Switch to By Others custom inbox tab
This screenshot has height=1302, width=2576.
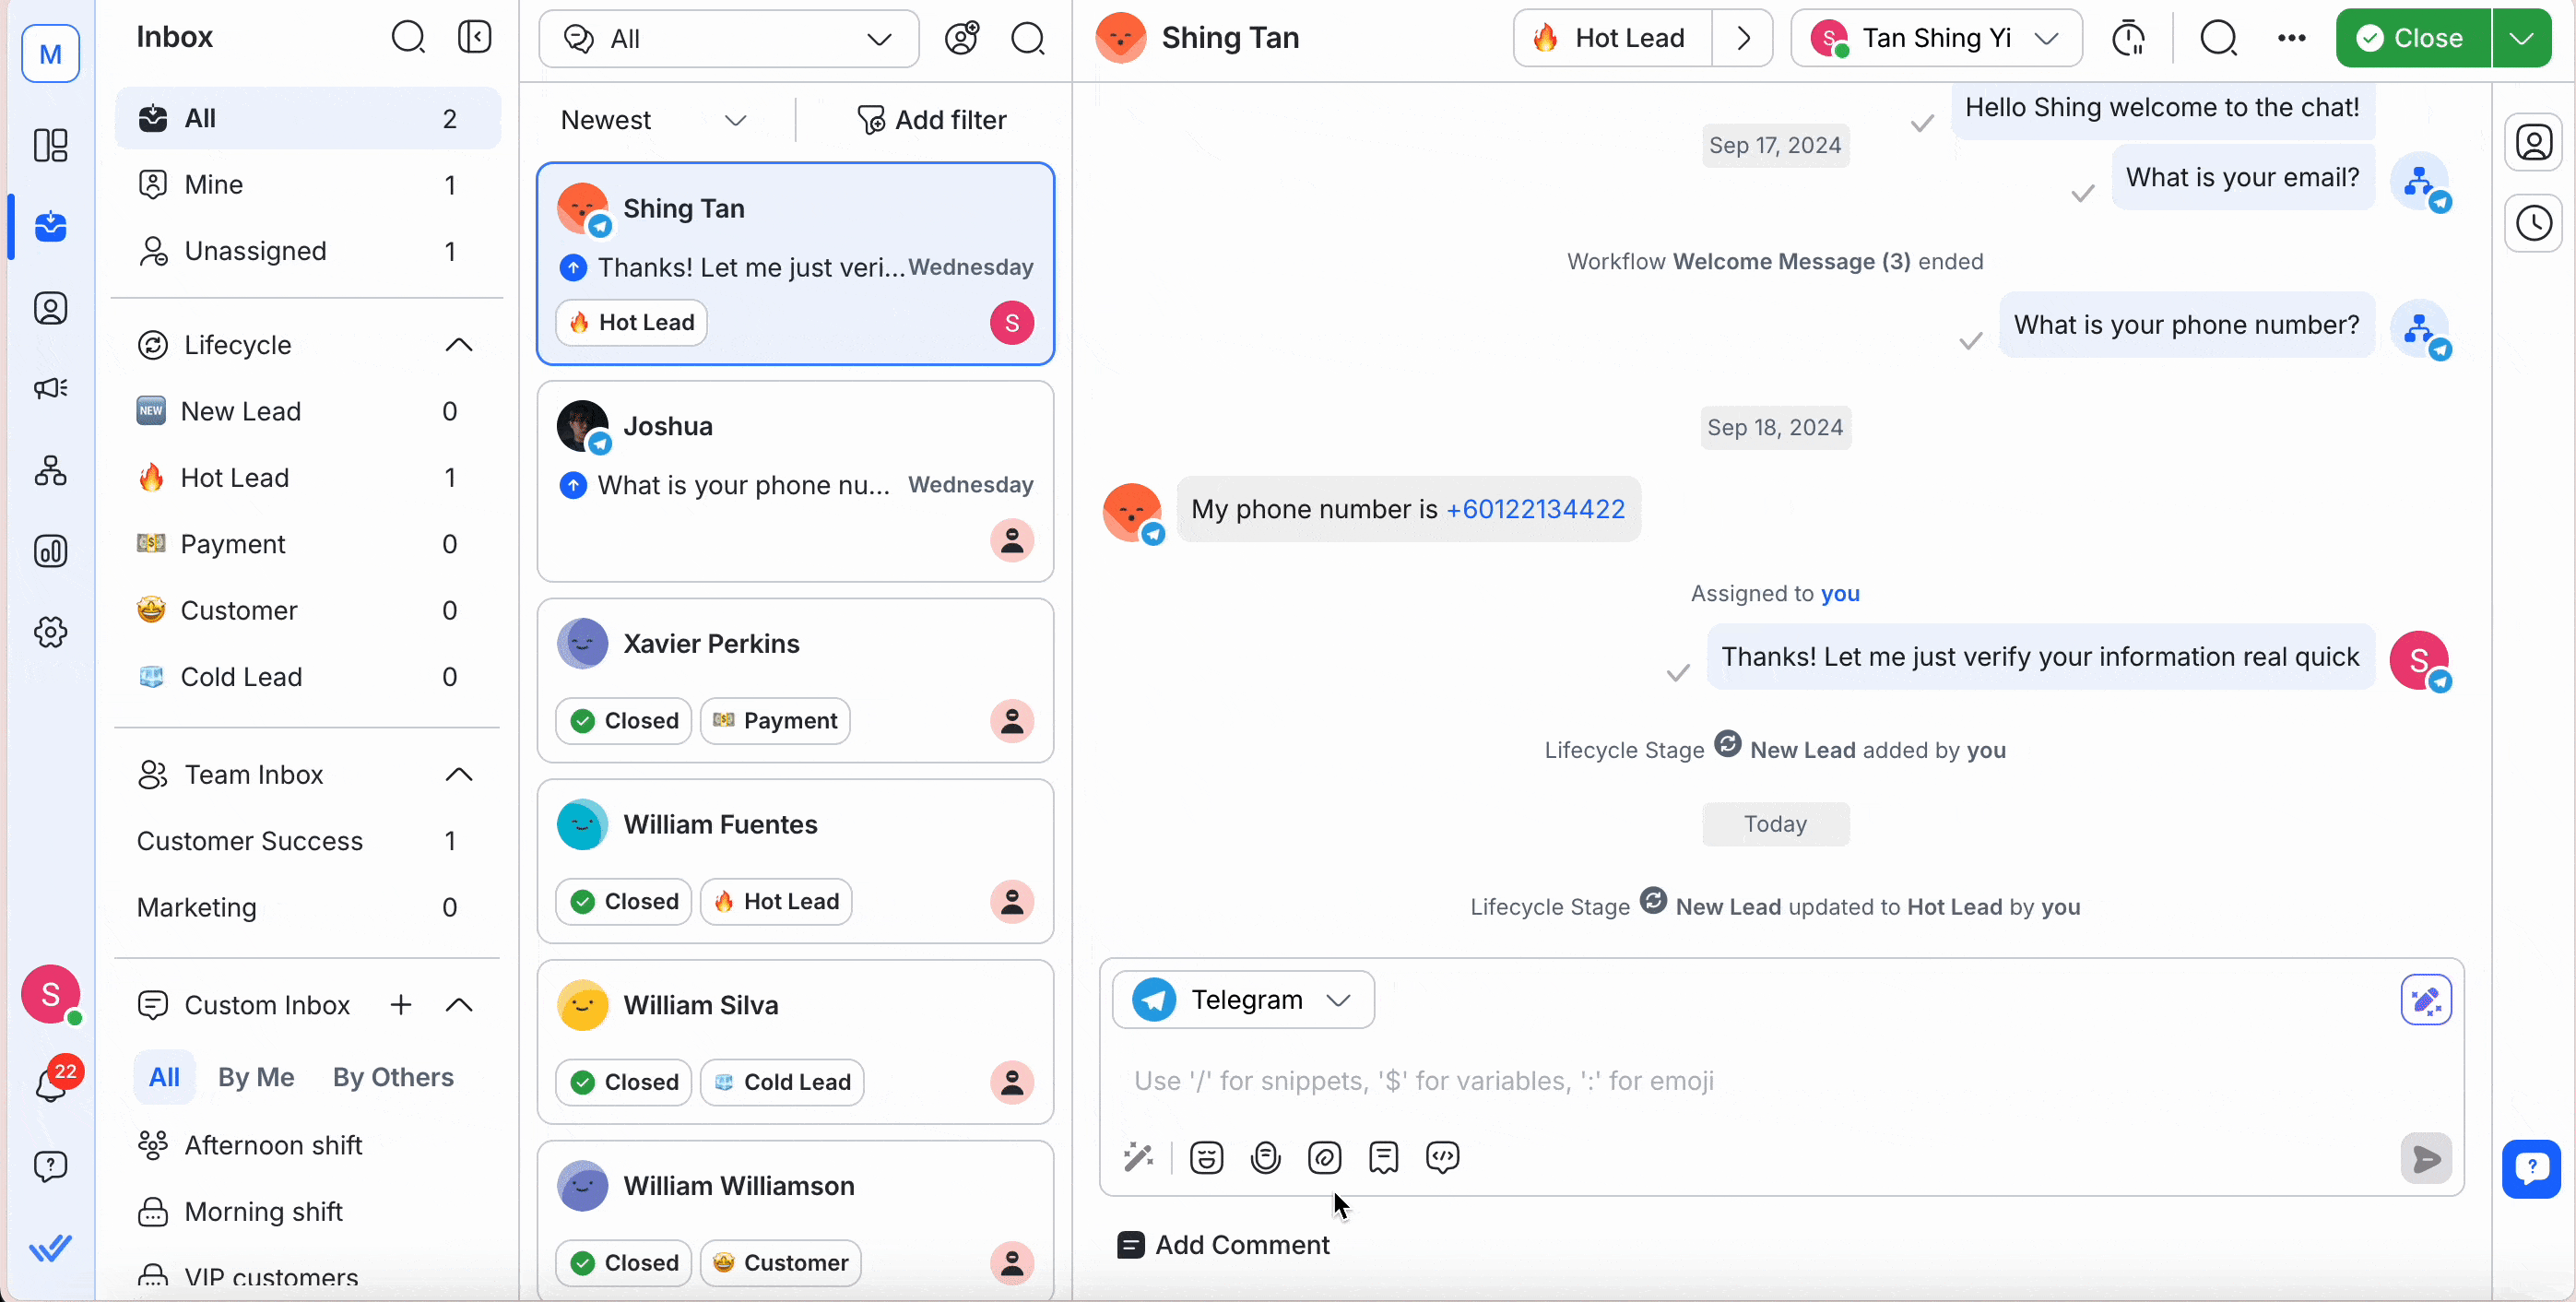[x=393, y=1077]
